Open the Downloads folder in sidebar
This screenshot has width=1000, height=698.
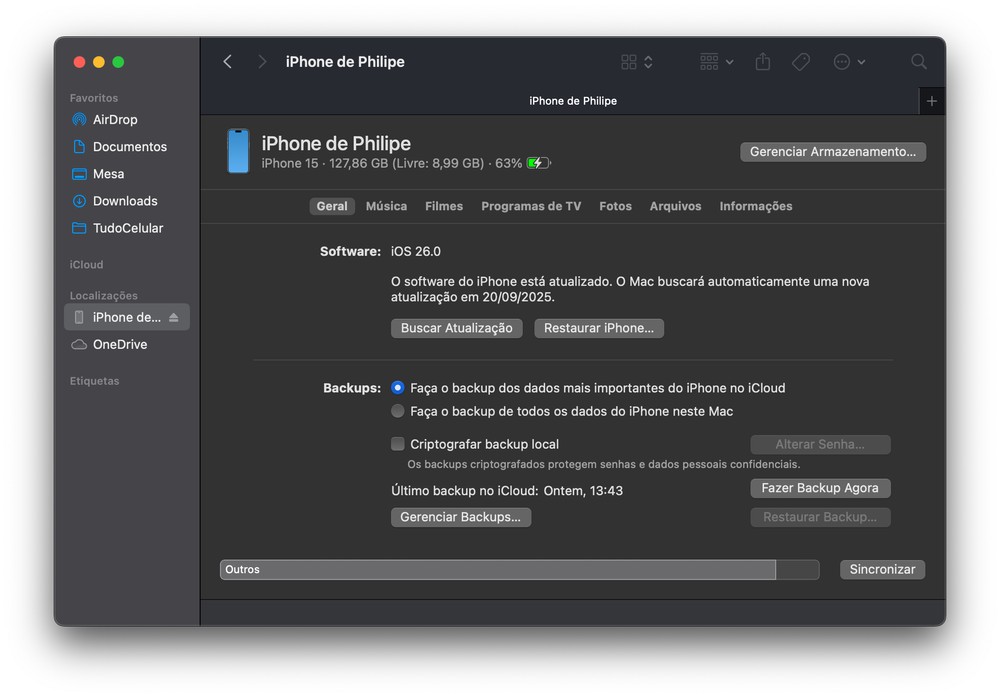pyautogui.click(x=125, y=201)
